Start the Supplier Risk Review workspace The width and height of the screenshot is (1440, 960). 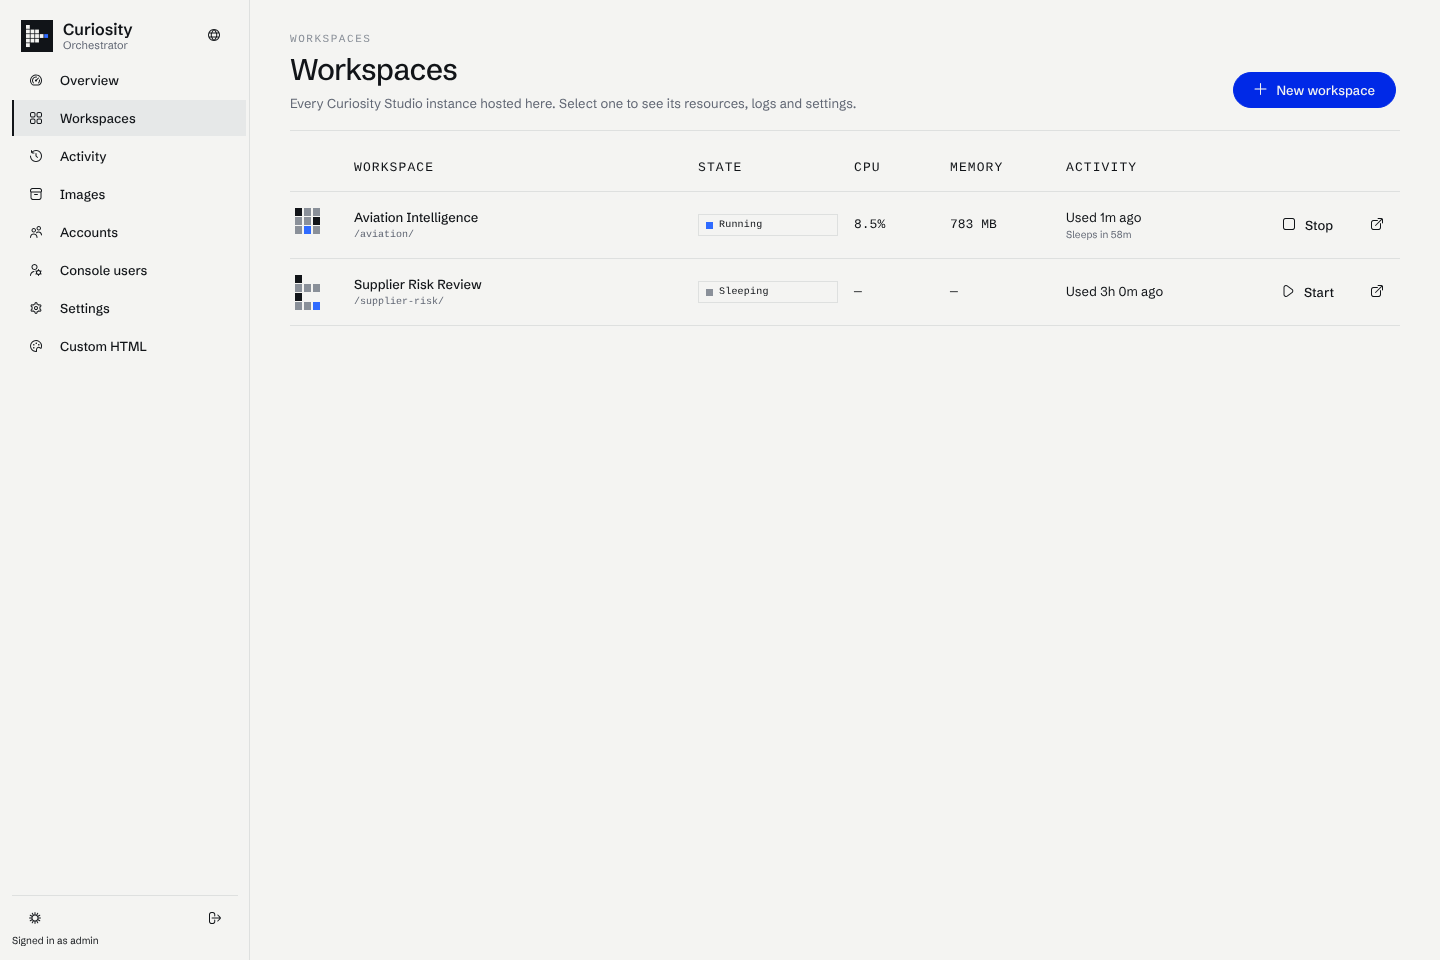pos(1308,292)
